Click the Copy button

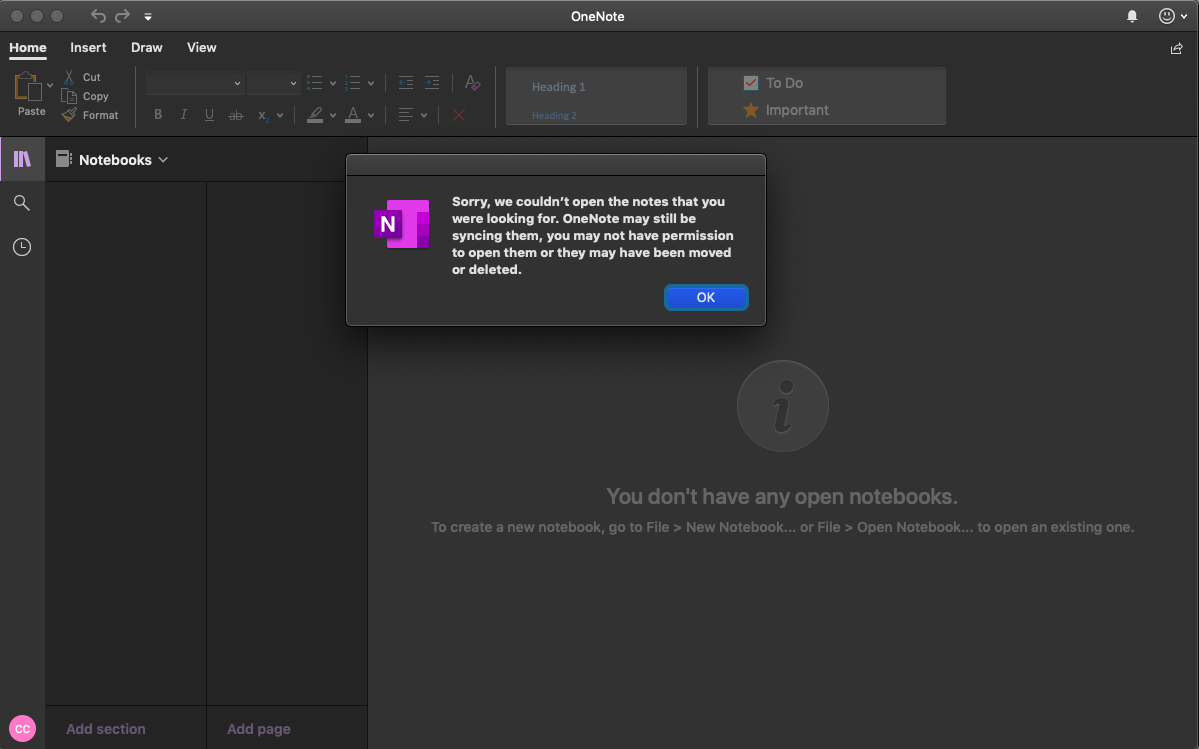tap(85, 96)
